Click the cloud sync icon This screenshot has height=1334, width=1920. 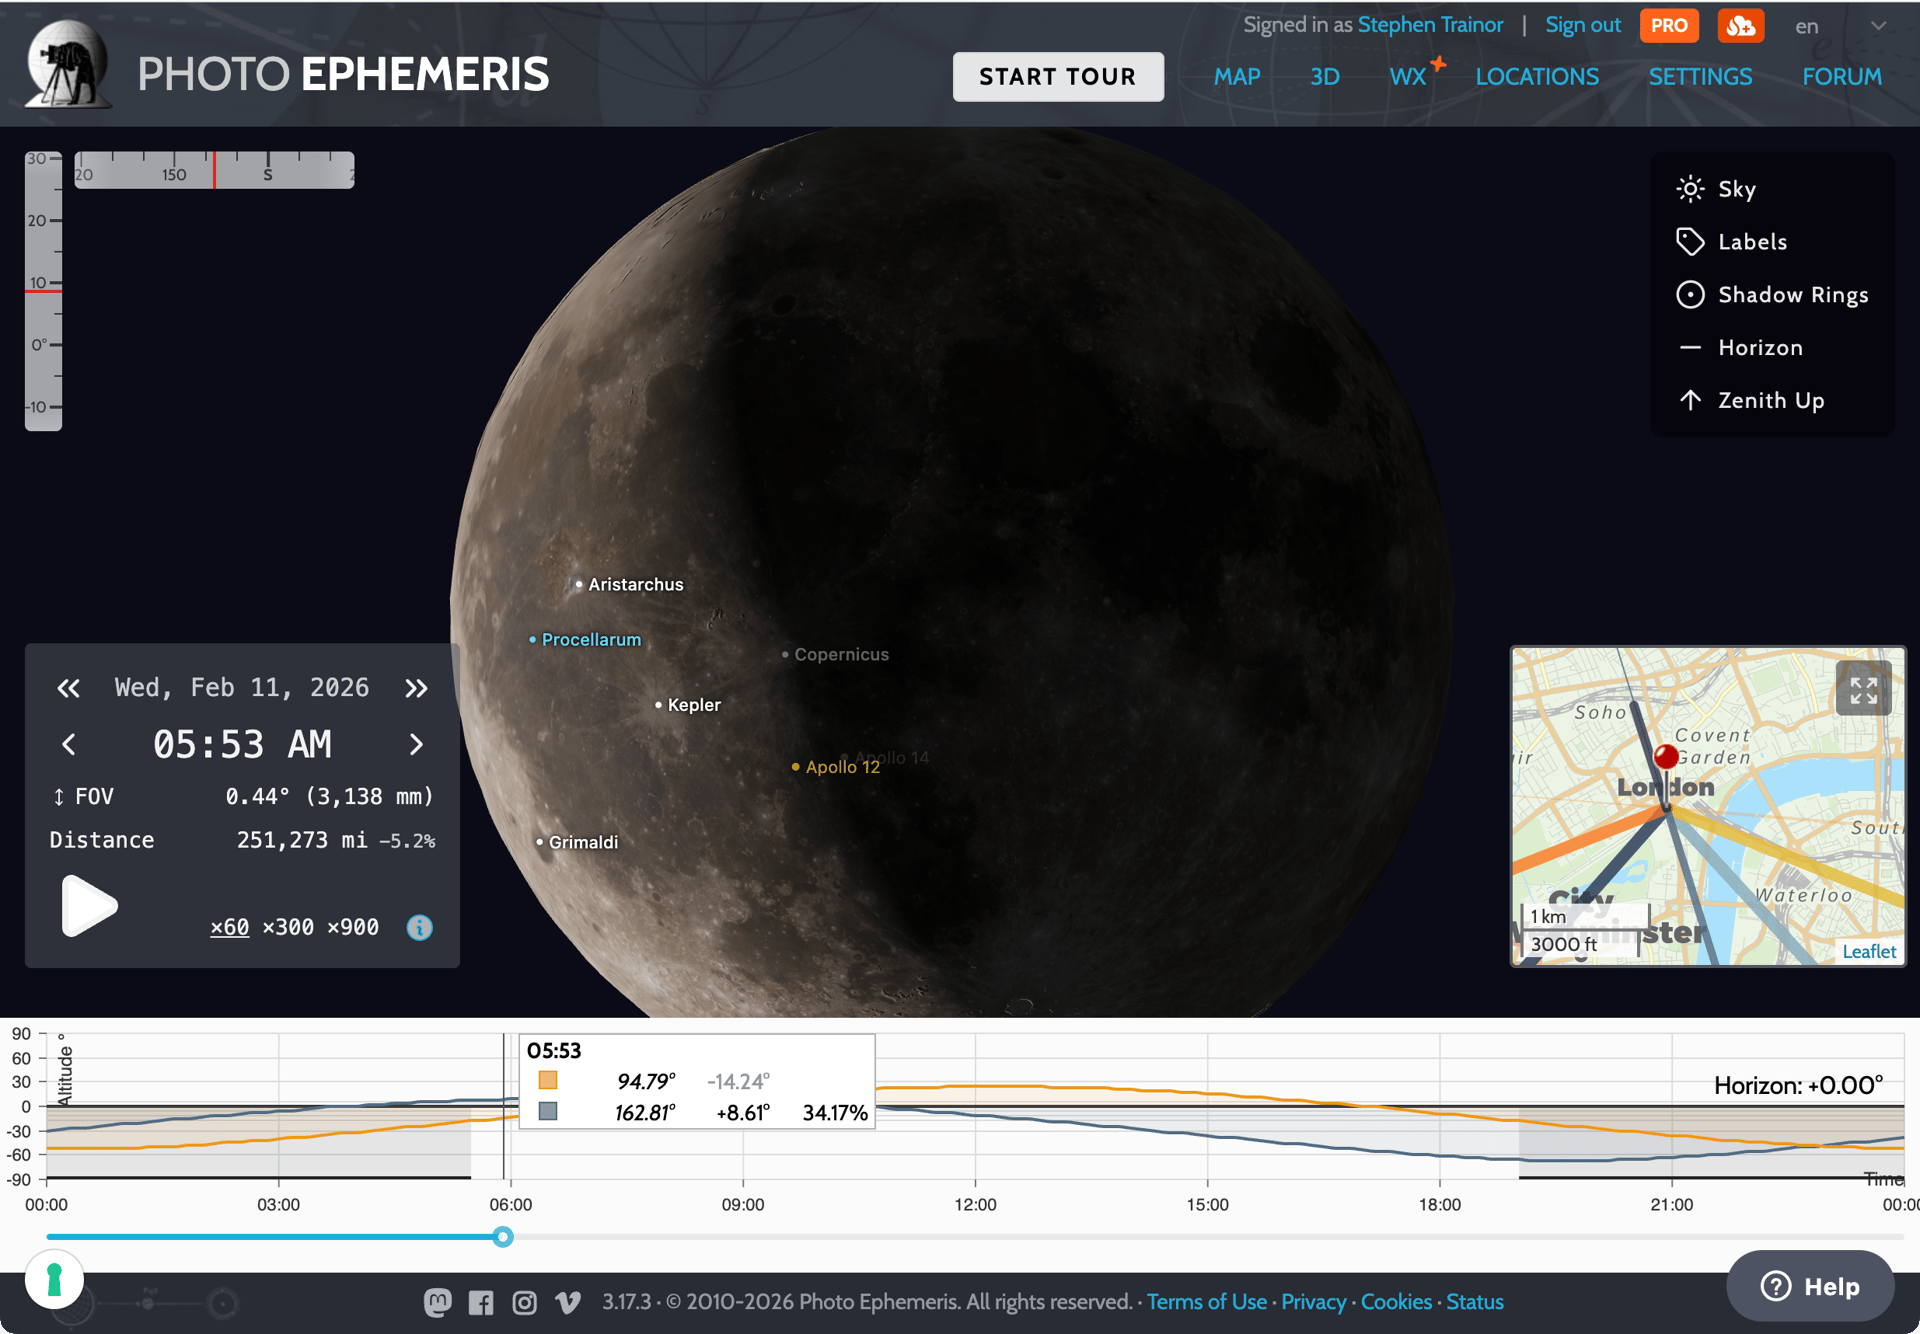pos(1740,26)
